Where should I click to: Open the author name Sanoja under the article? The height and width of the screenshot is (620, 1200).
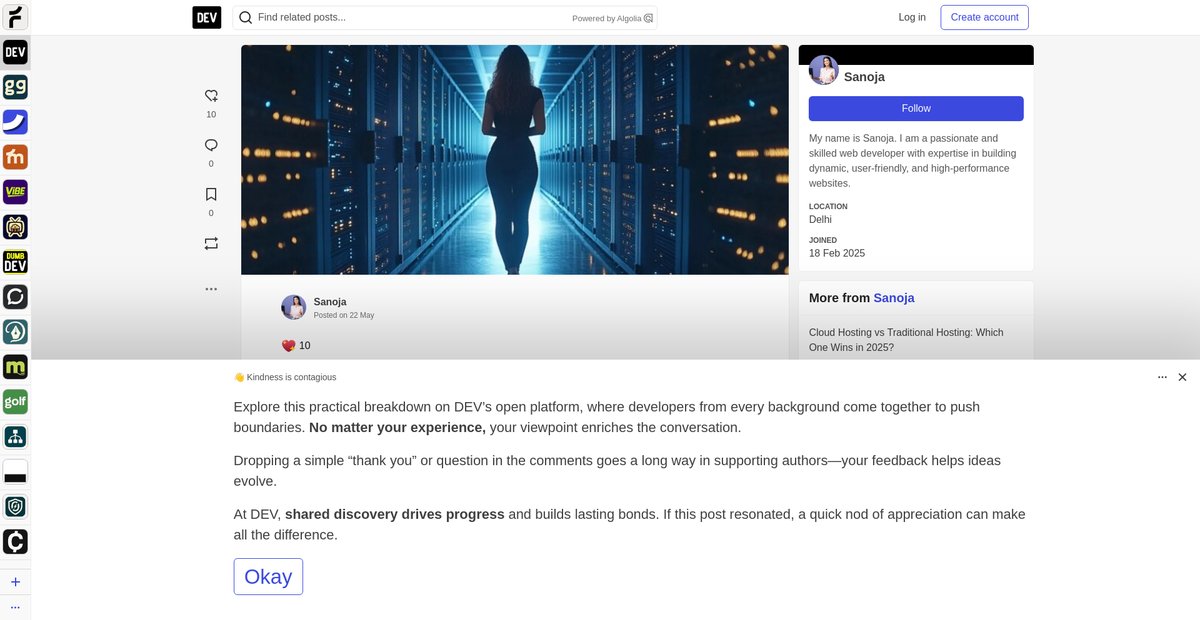tap(330, 301)
